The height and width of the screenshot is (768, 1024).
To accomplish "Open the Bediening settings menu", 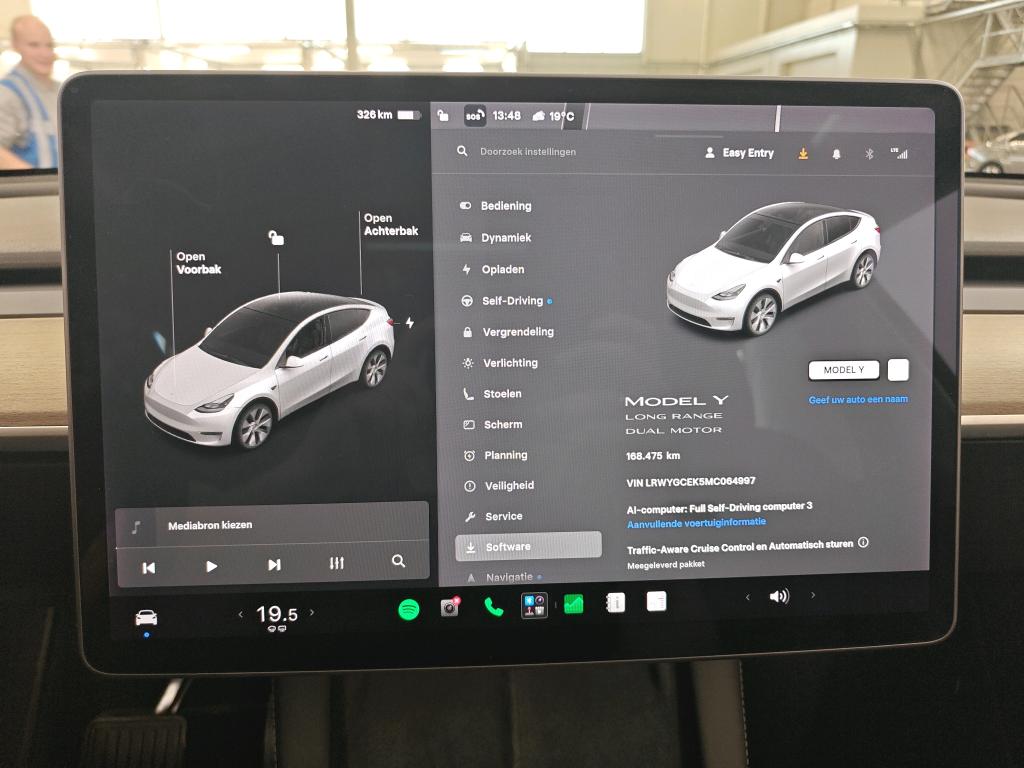I will click(x=507, y=206).
